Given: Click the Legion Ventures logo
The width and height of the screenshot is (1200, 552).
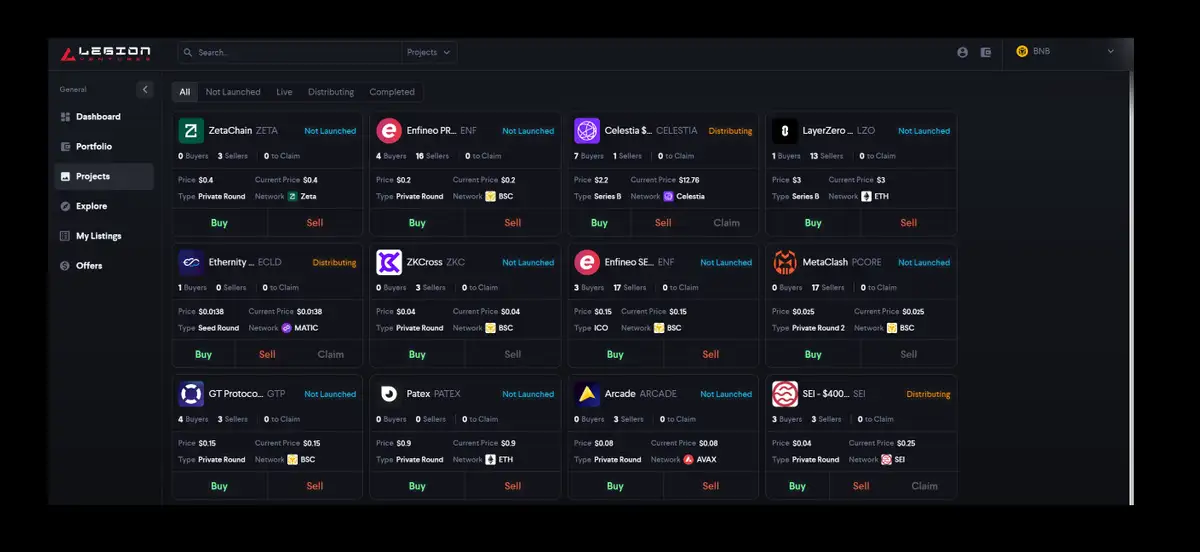Looking at the screenshot, I should point(106,52).
